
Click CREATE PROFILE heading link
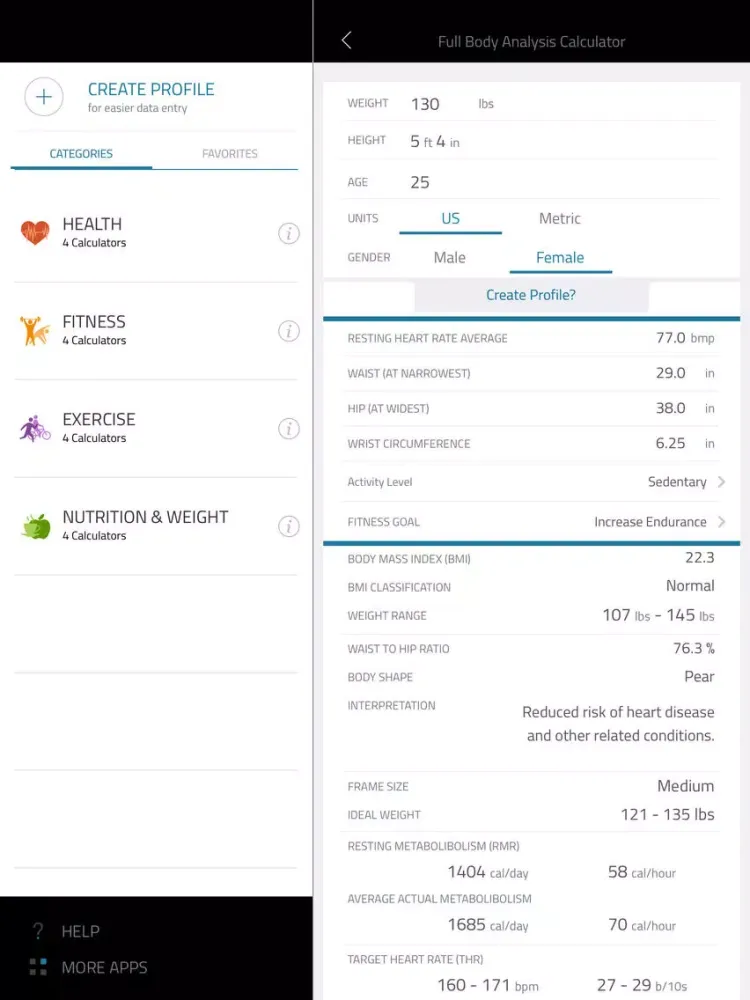coord(151,89)
